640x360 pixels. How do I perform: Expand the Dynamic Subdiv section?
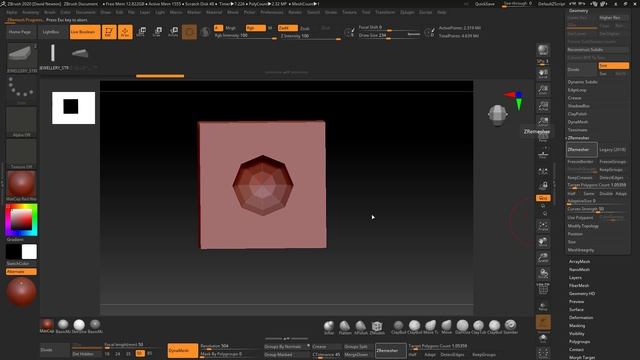point(582,82)
